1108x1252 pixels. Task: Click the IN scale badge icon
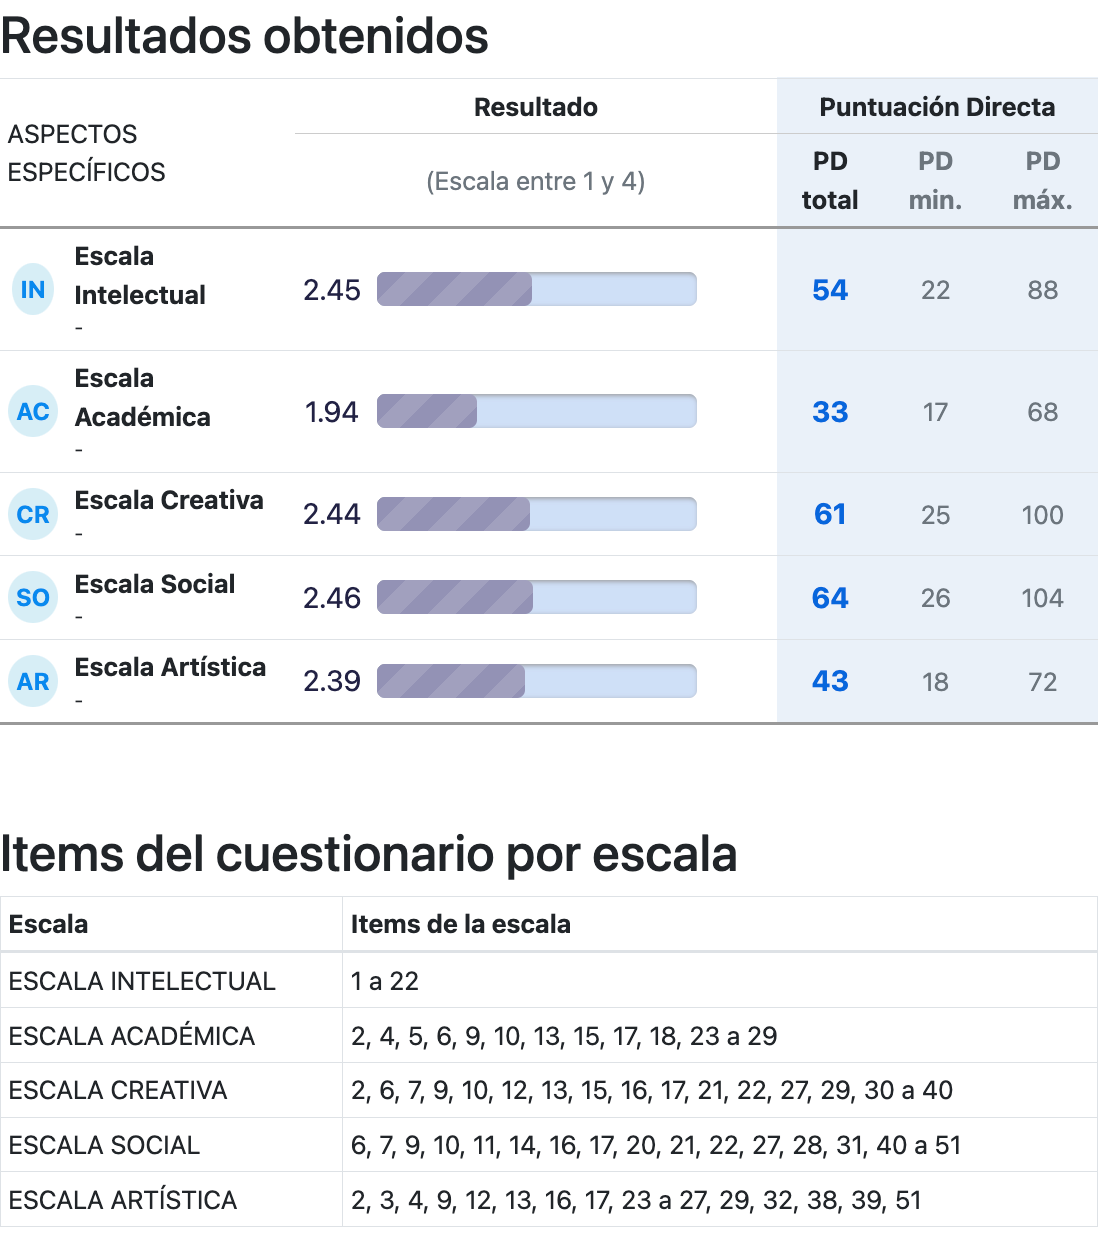(33, 290)
